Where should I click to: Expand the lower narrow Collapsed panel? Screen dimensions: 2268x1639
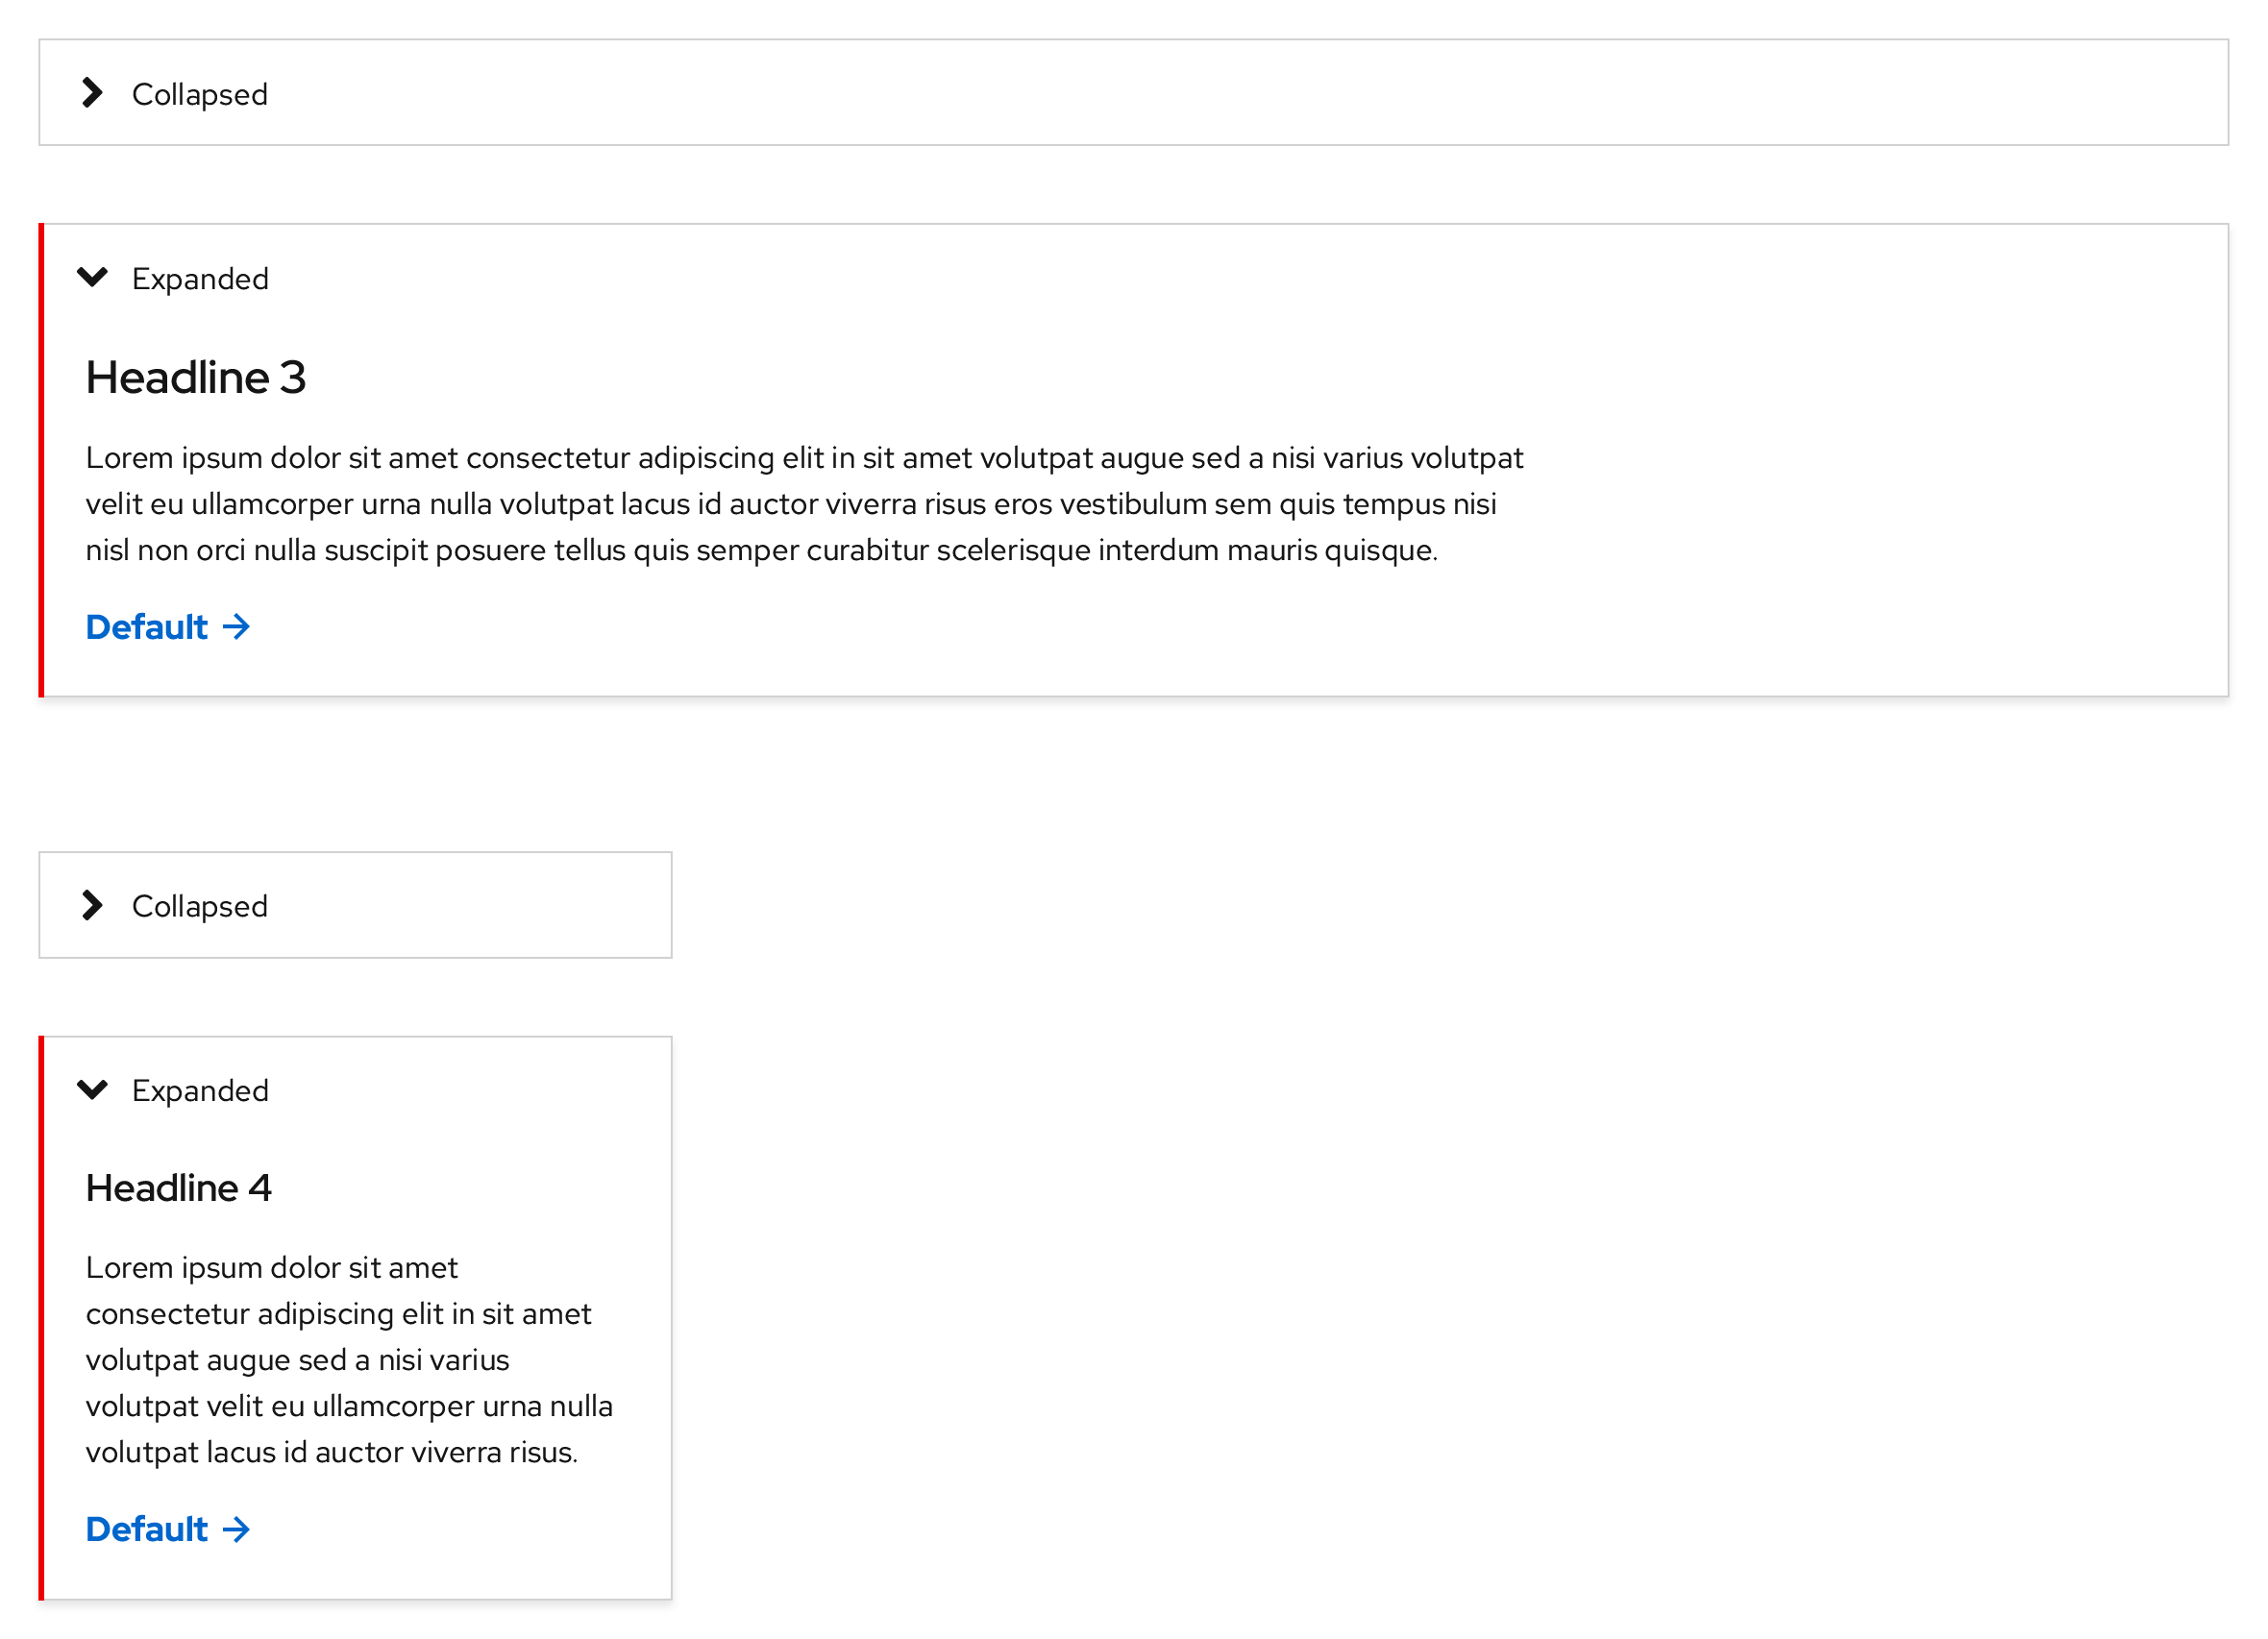[x=199, y=905]
